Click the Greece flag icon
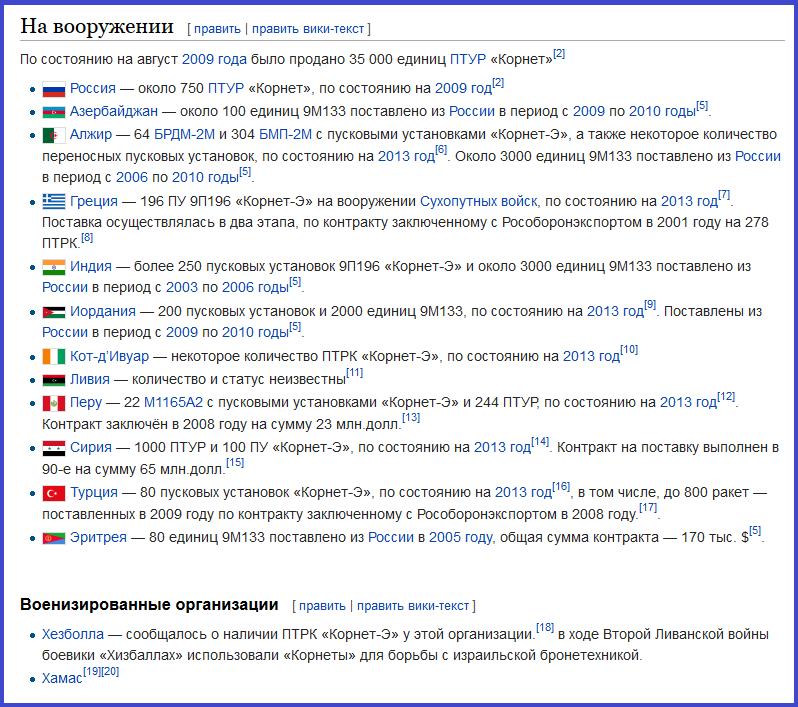This screenshot has height=707, width=798. [x=53, y=202]
